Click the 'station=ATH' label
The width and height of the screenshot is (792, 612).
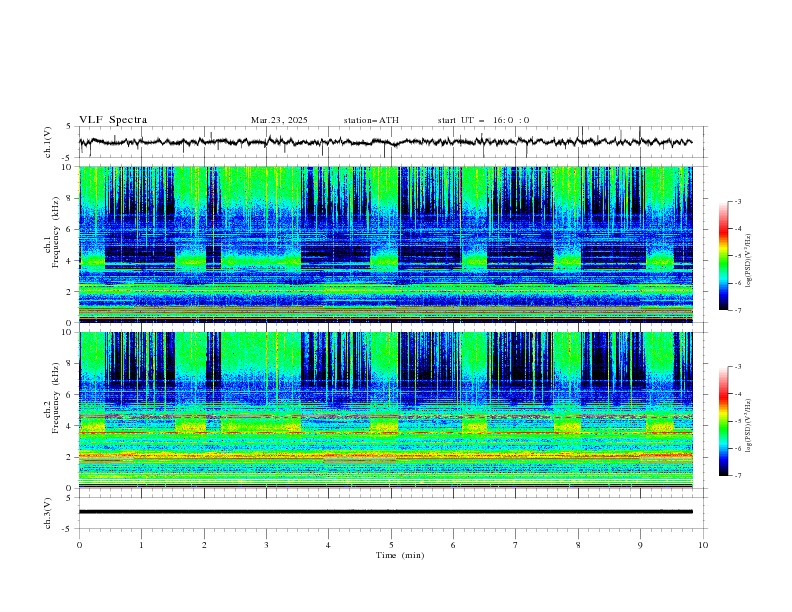pyautogui.click(x=371, y=120)
